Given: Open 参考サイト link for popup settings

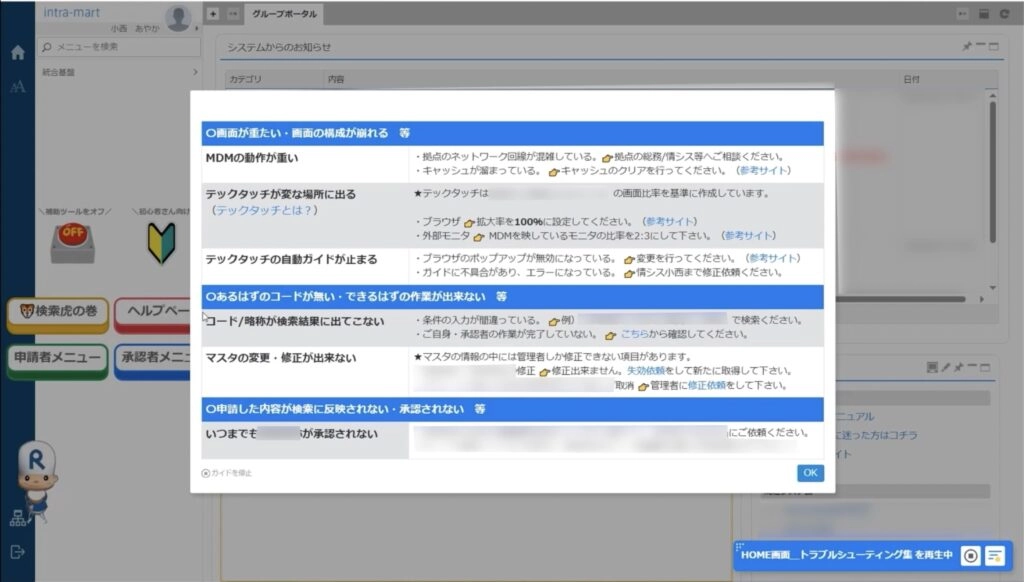Looking at the screenshot, I should click(x=773, y=258).
